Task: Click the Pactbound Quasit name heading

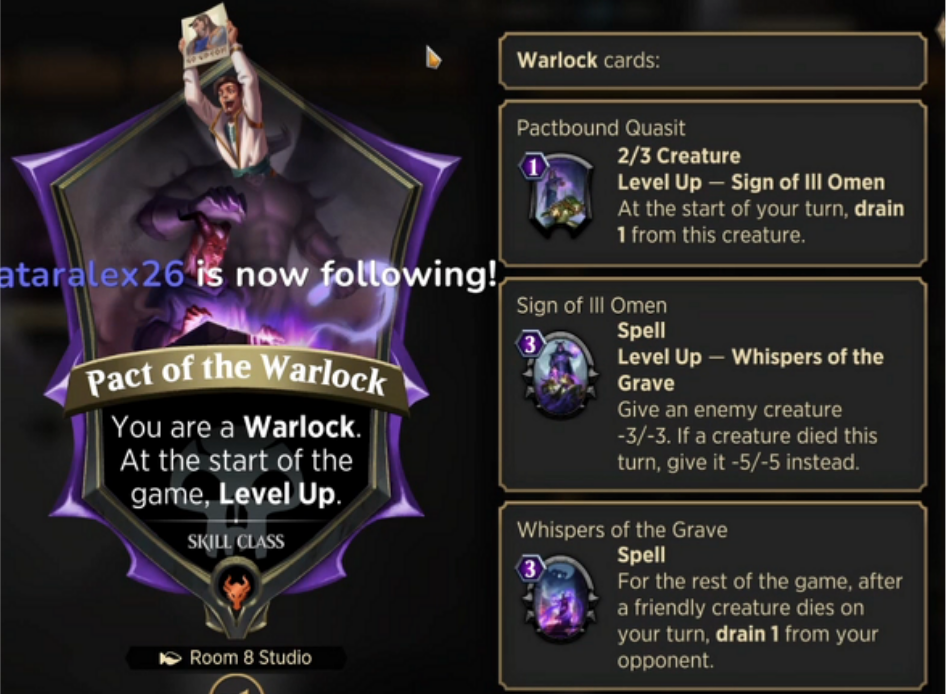Action: click(601, 128)
